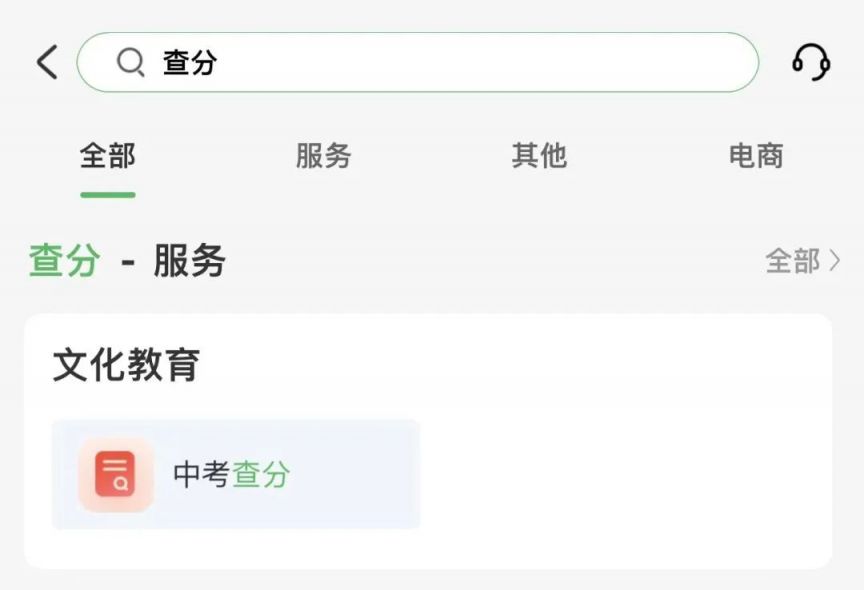The height and width of the screenshot is (590, 864).
Task: Click the 文化教育 category heading
Action: (126, 365)
